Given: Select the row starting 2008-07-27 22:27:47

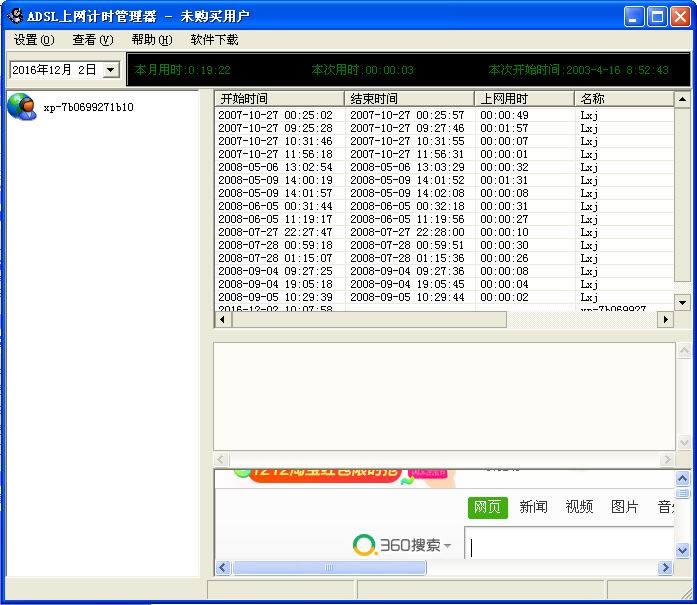Looking at the screenshot, I should click(x=444, y=232).
